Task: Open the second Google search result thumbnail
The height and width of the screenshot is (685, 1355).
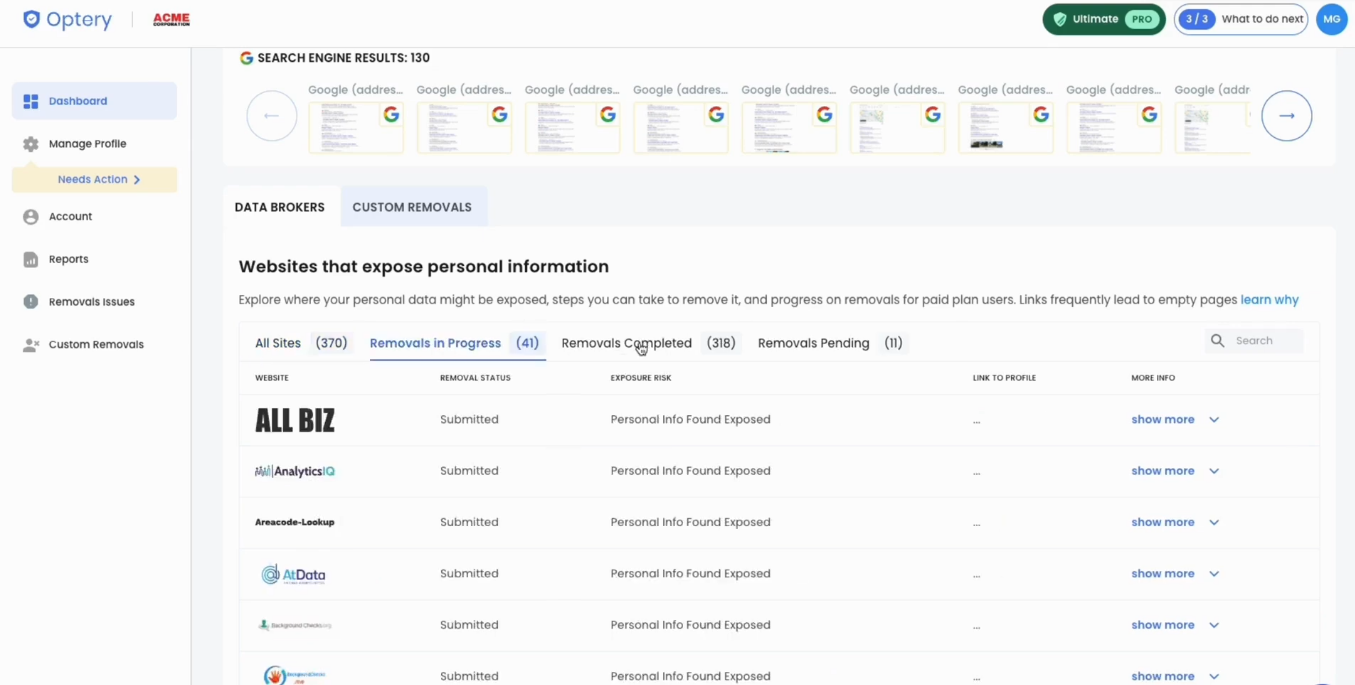Action: click(x=464, y=127)
